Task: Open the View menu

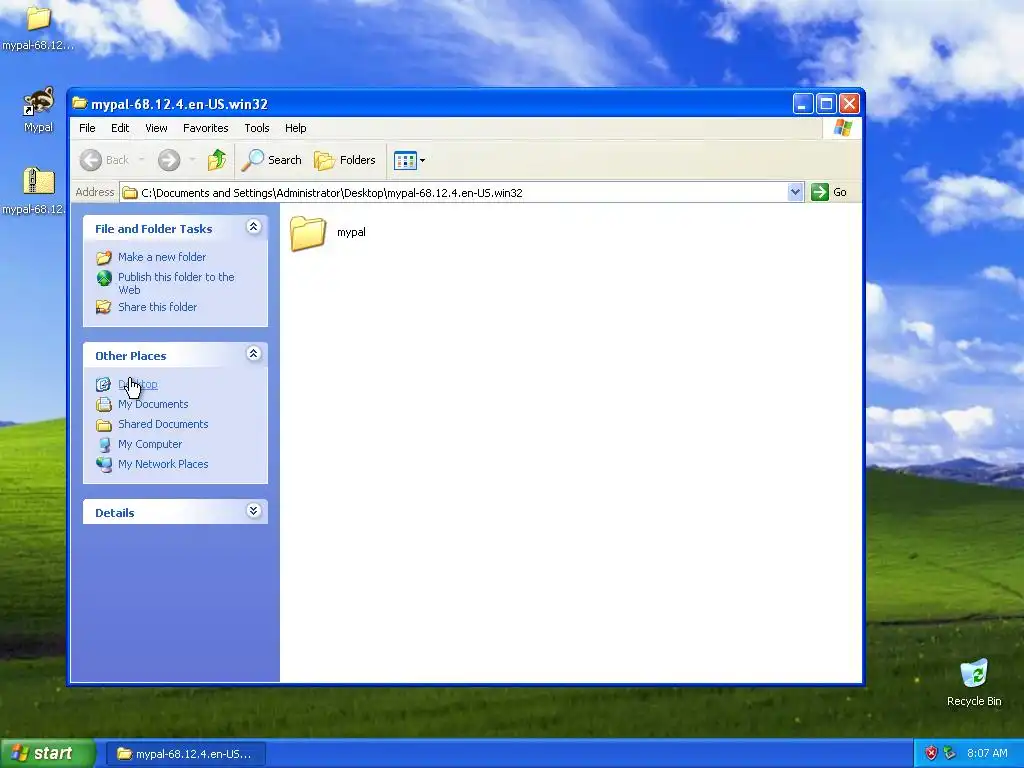Action: (156, 128)
